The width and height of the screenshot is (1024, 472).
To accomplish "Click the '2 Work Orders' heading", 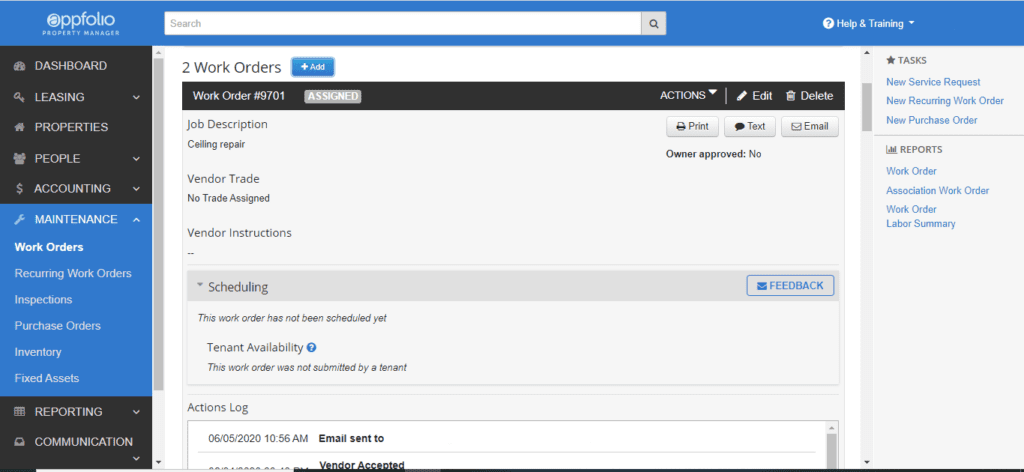I will click(x=232, y=67).
